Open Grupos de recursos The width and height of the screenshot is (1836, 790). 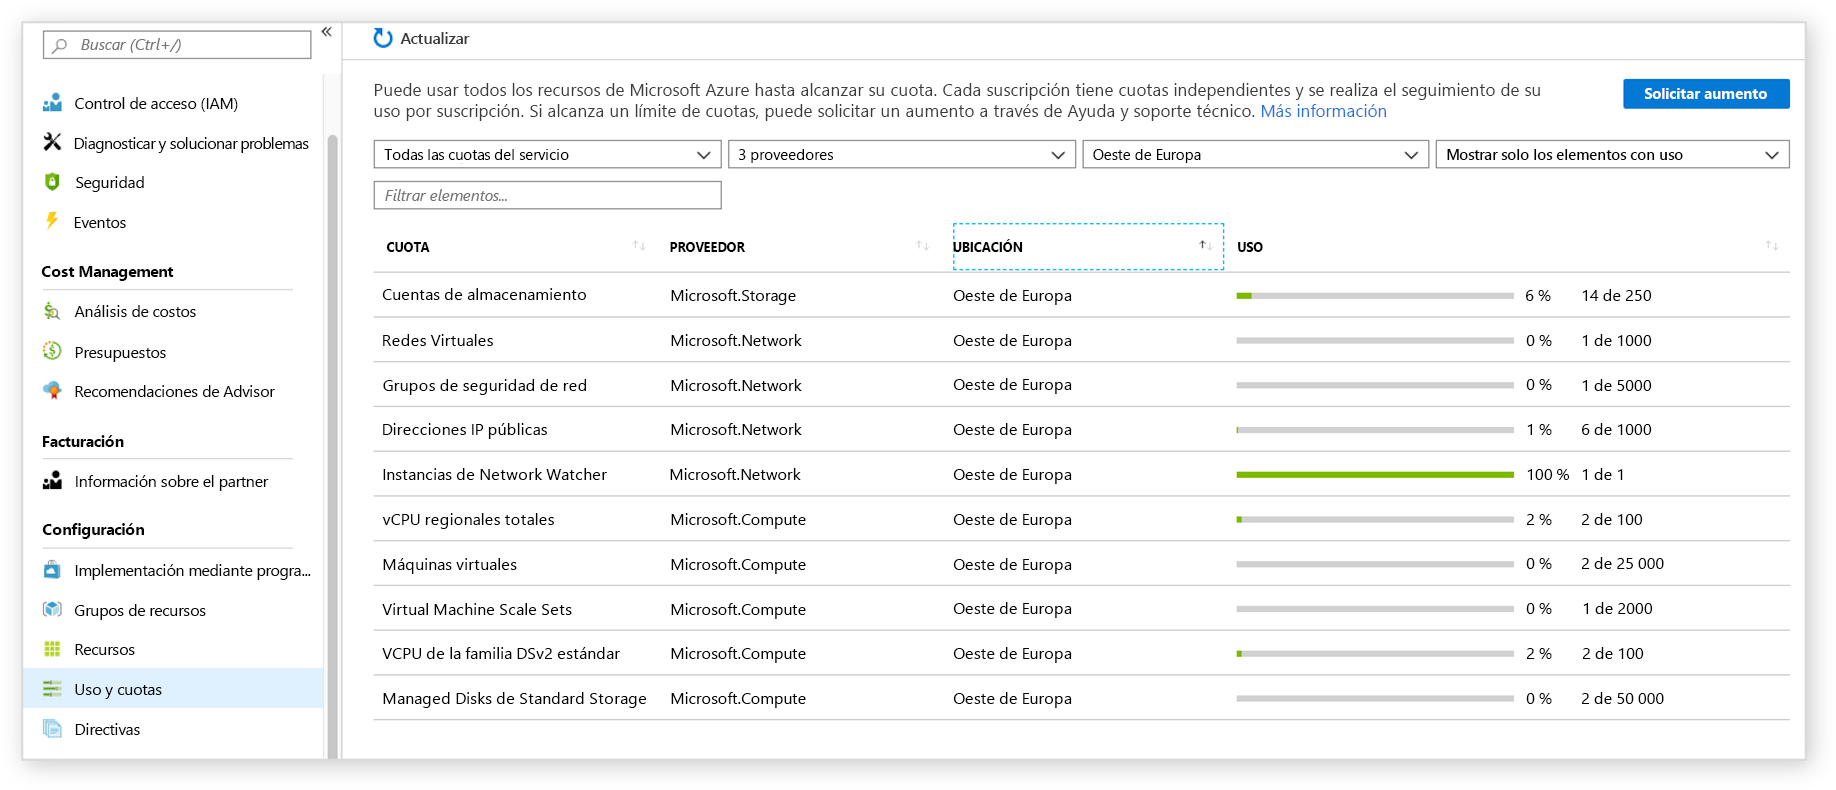click(x=140, y=610)
